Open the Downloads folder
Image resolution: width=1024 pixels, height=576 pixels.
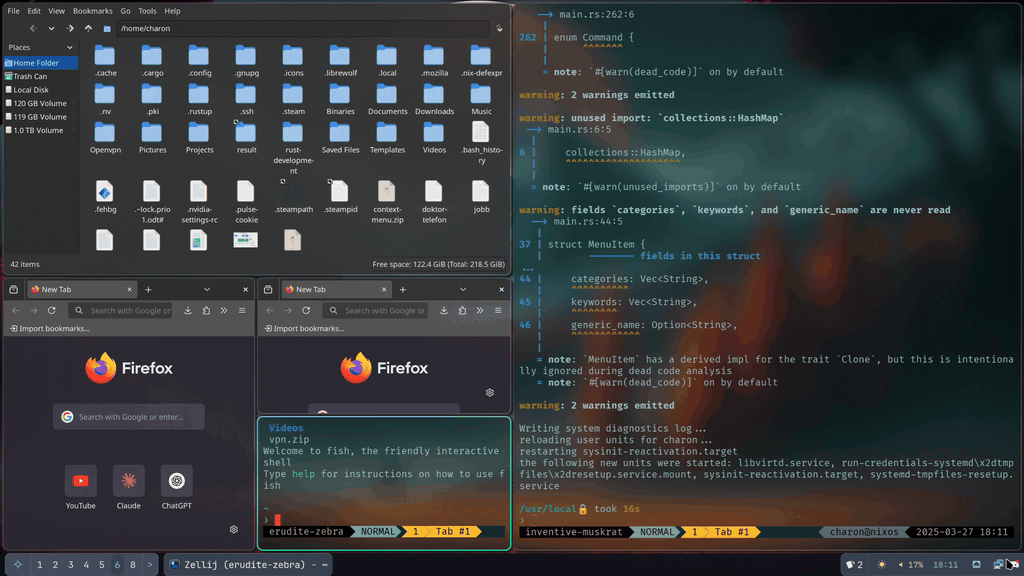click(x=434, y=96)
